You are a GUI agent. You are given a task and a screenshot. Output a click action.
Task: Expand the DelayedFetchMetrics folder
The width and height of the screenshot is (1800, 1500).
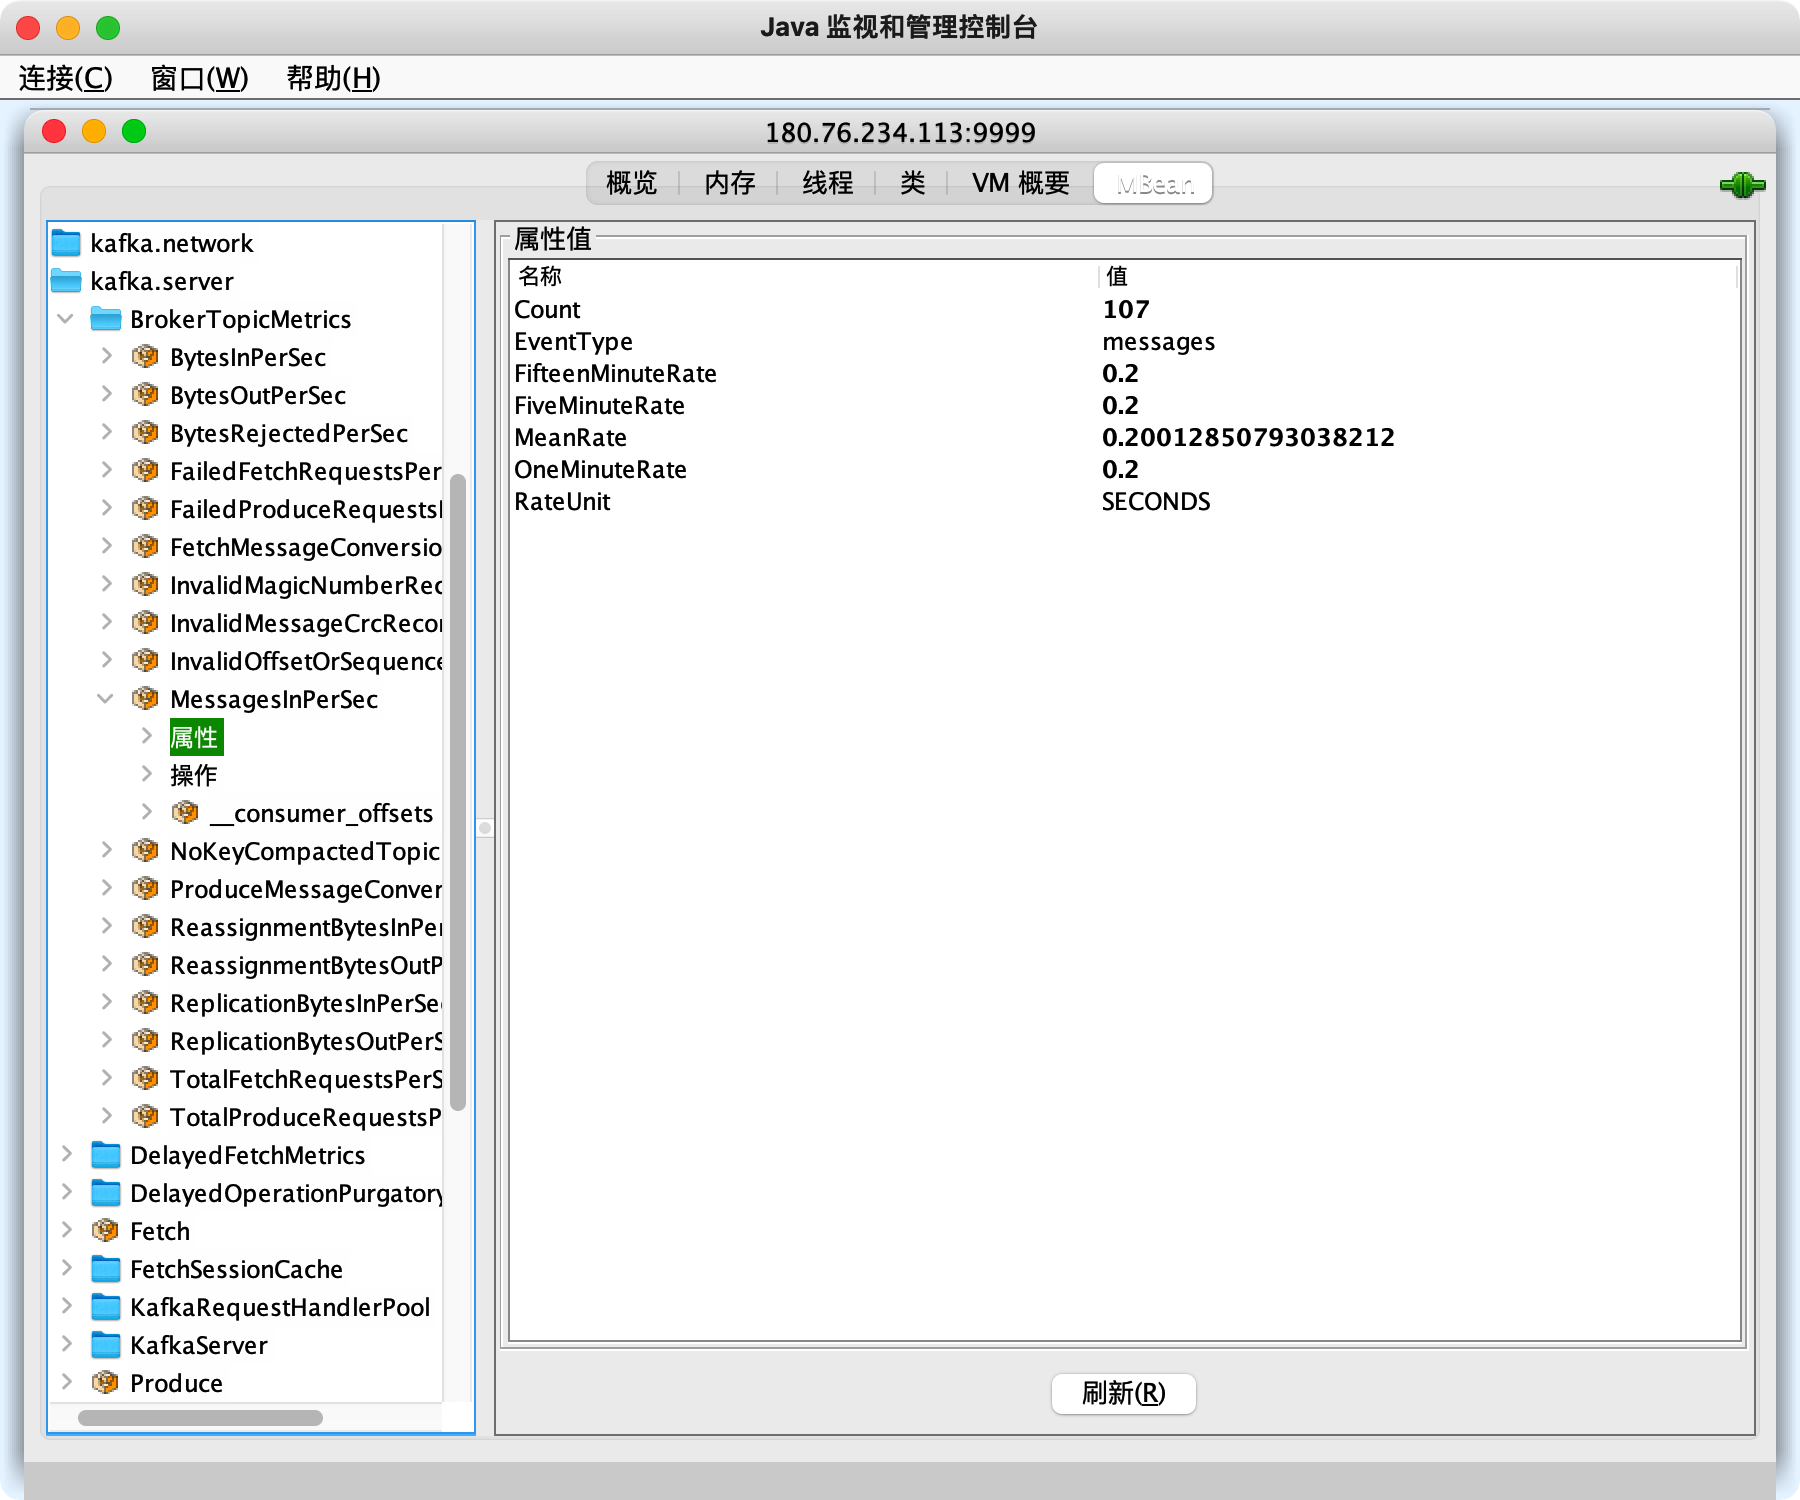pos(66,1155)
